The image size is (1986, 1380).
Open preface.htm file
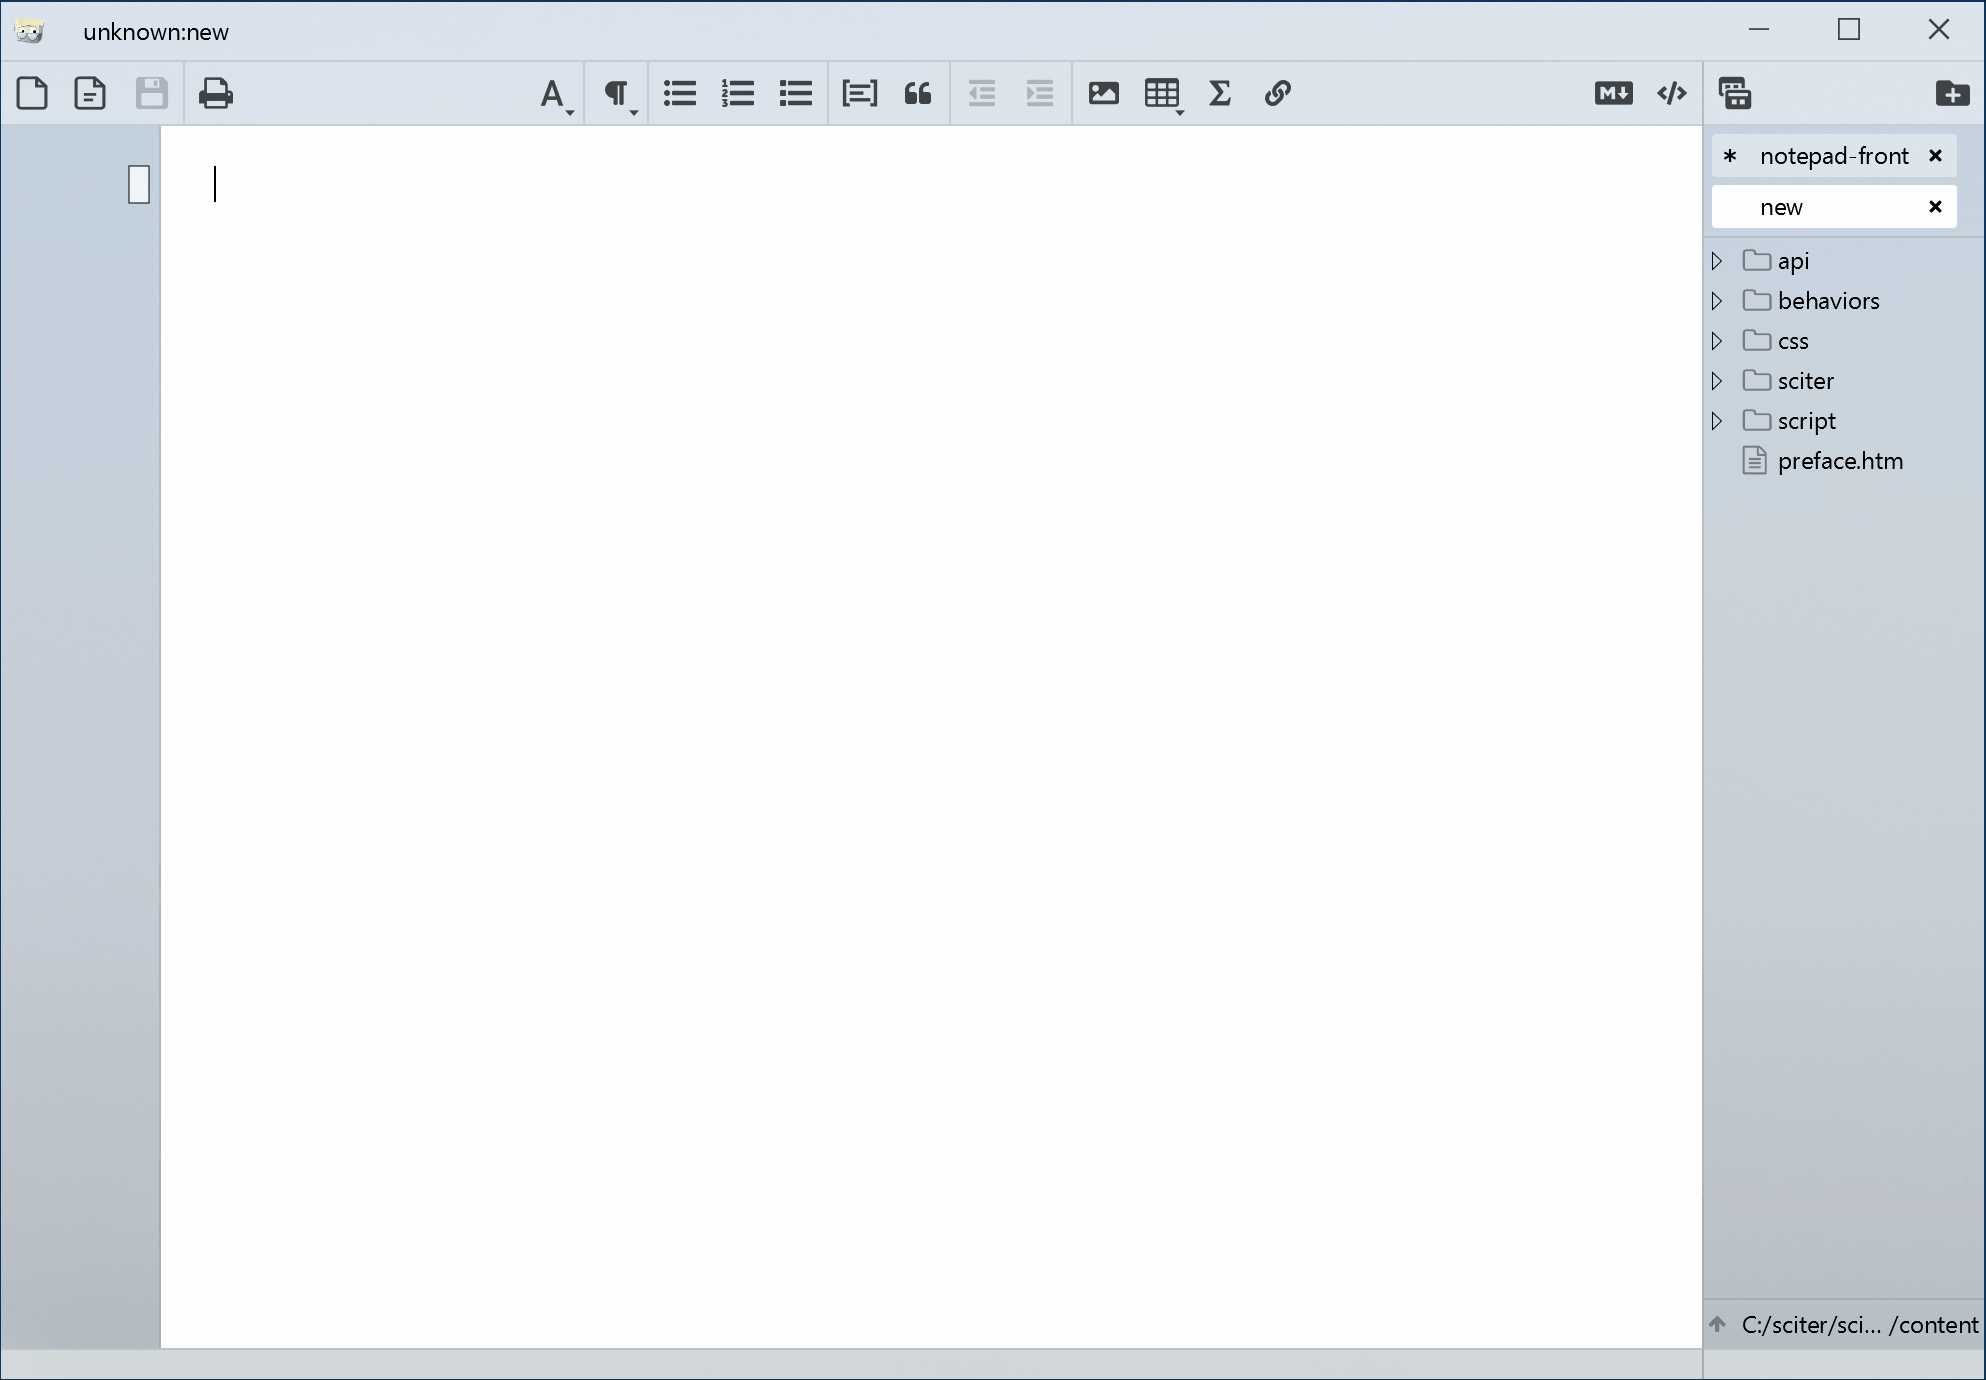(x=1839, y=461)
